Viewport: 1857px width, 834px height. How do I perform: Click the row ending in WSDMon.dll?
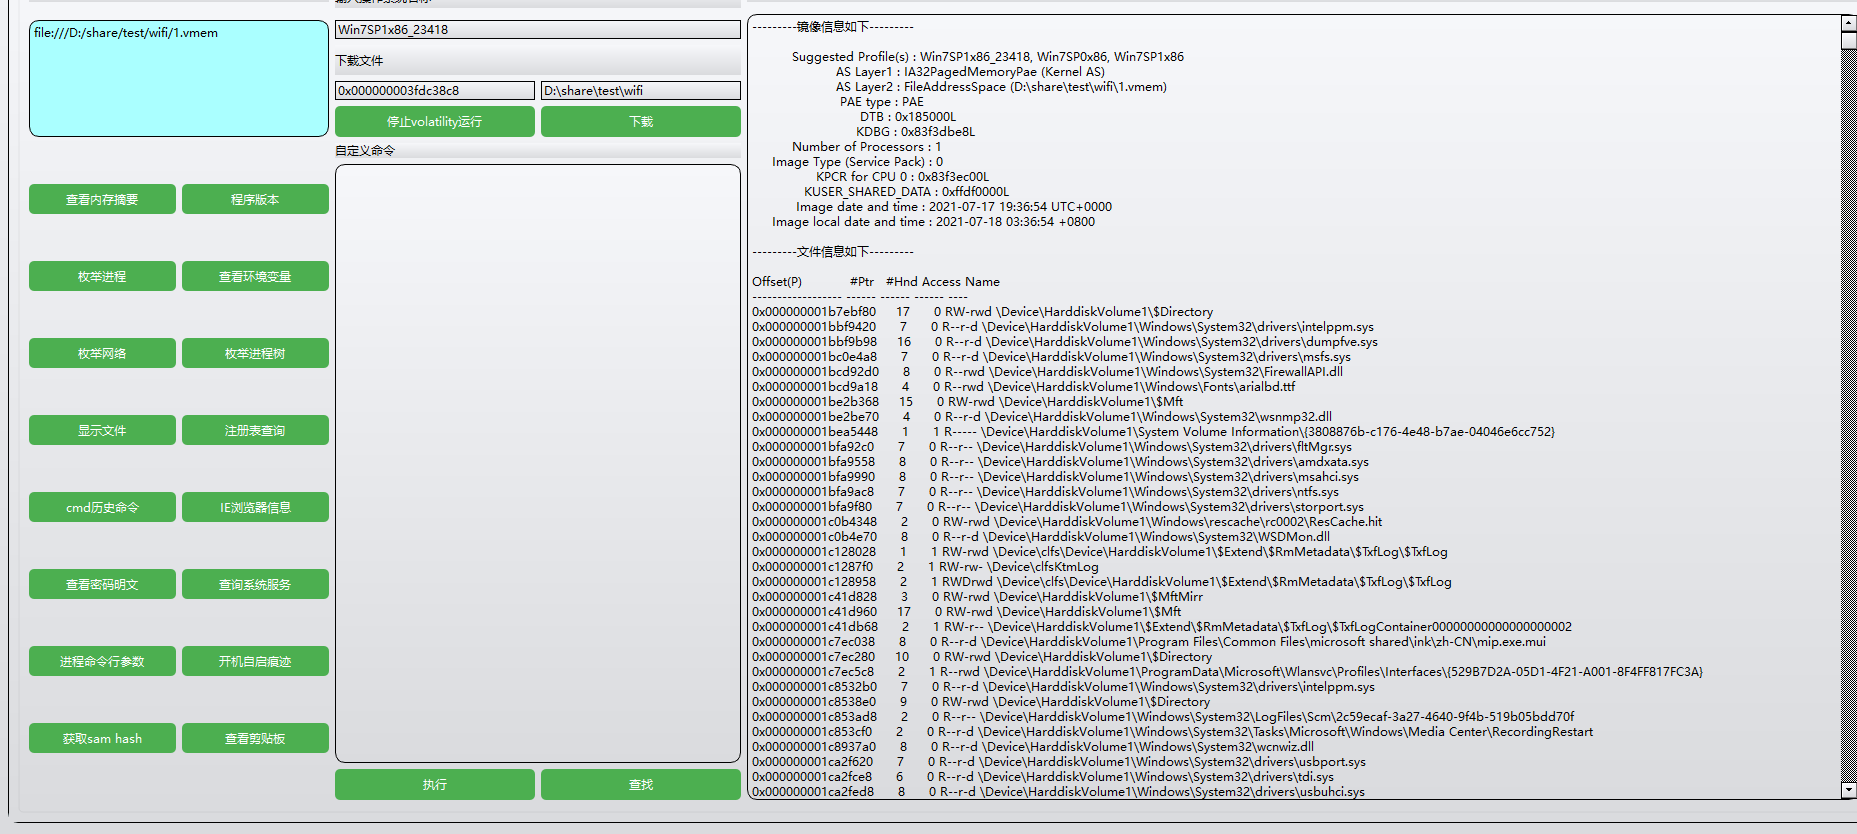click(x=1041, y=537)
